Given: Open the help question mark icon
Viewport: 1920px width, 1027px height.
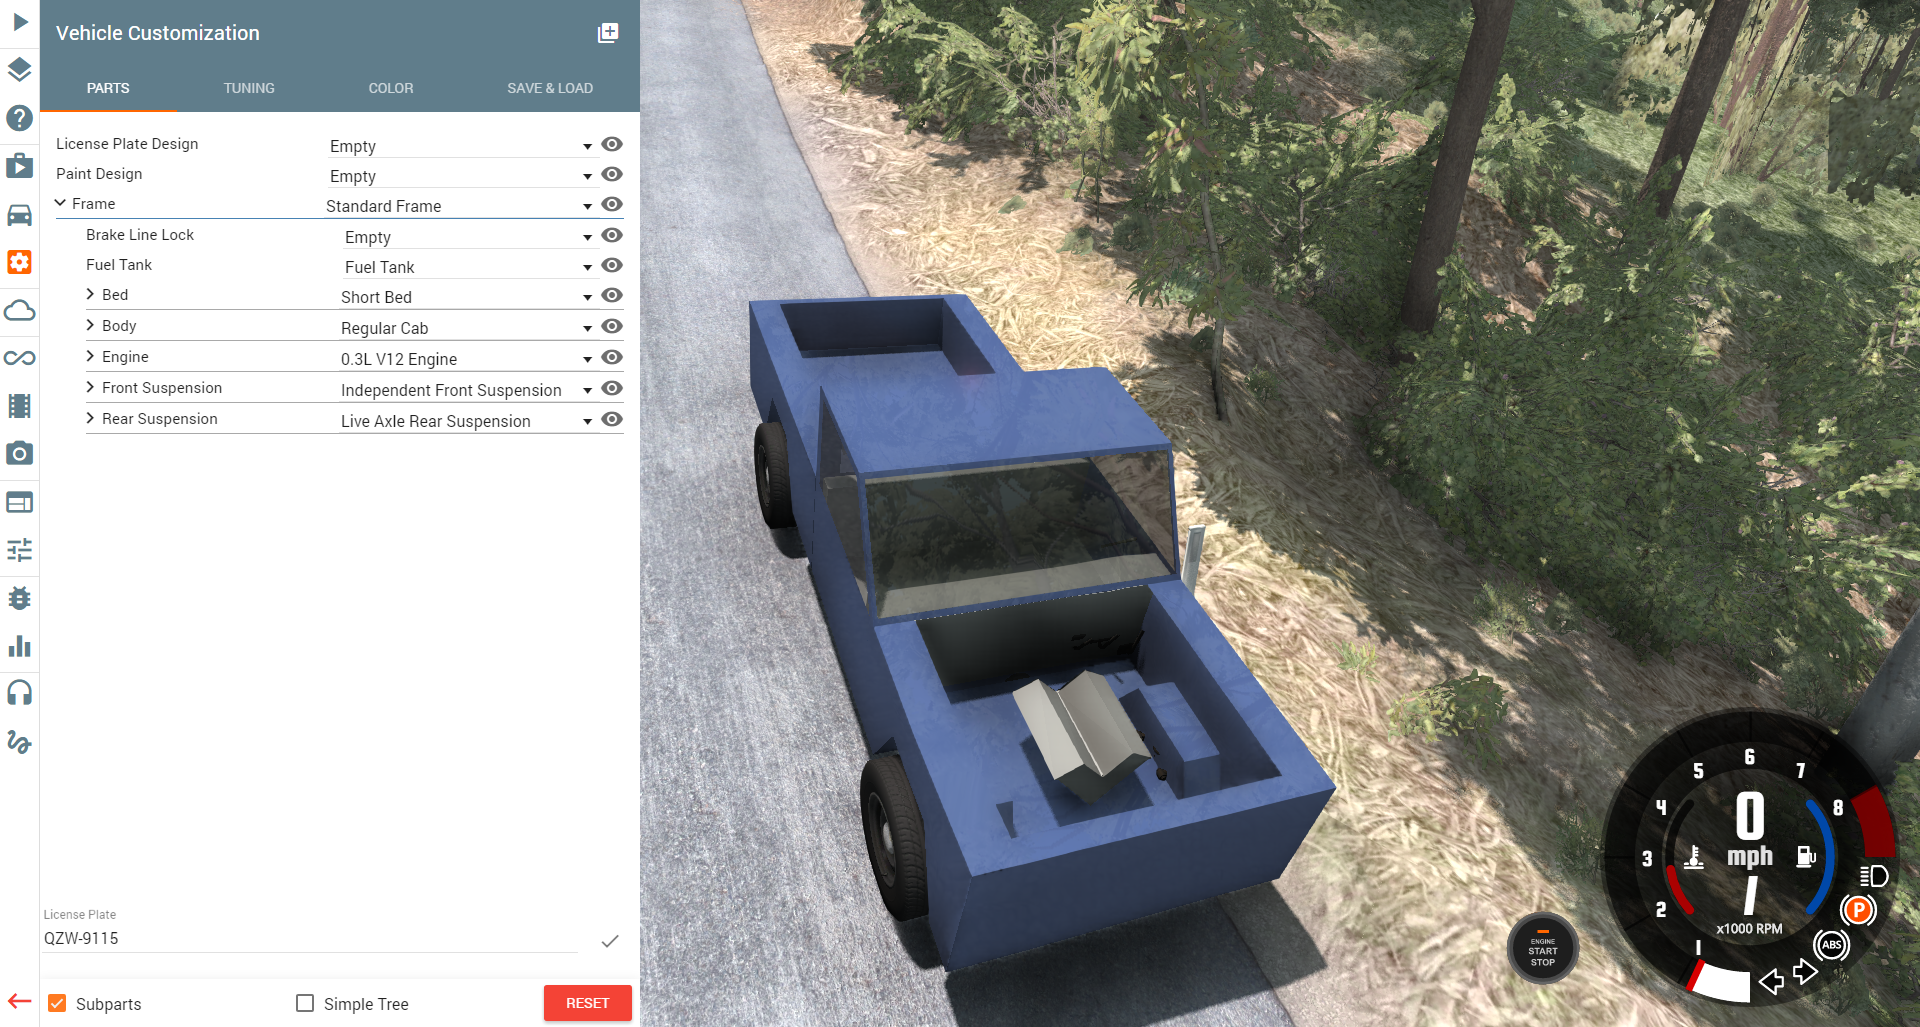Looking at the screenshot, I should (x=20, y=118).
